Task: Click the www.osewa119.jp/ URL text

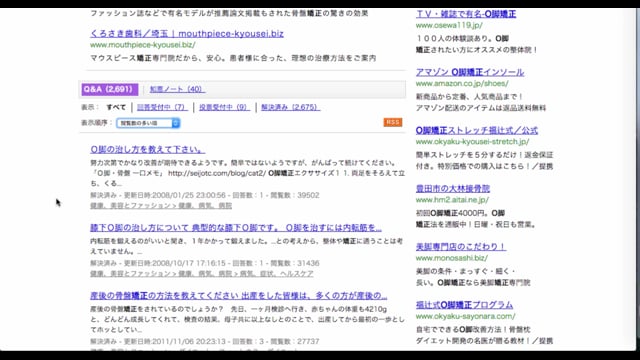Action: pyautogui.click(x=449, y=25)
